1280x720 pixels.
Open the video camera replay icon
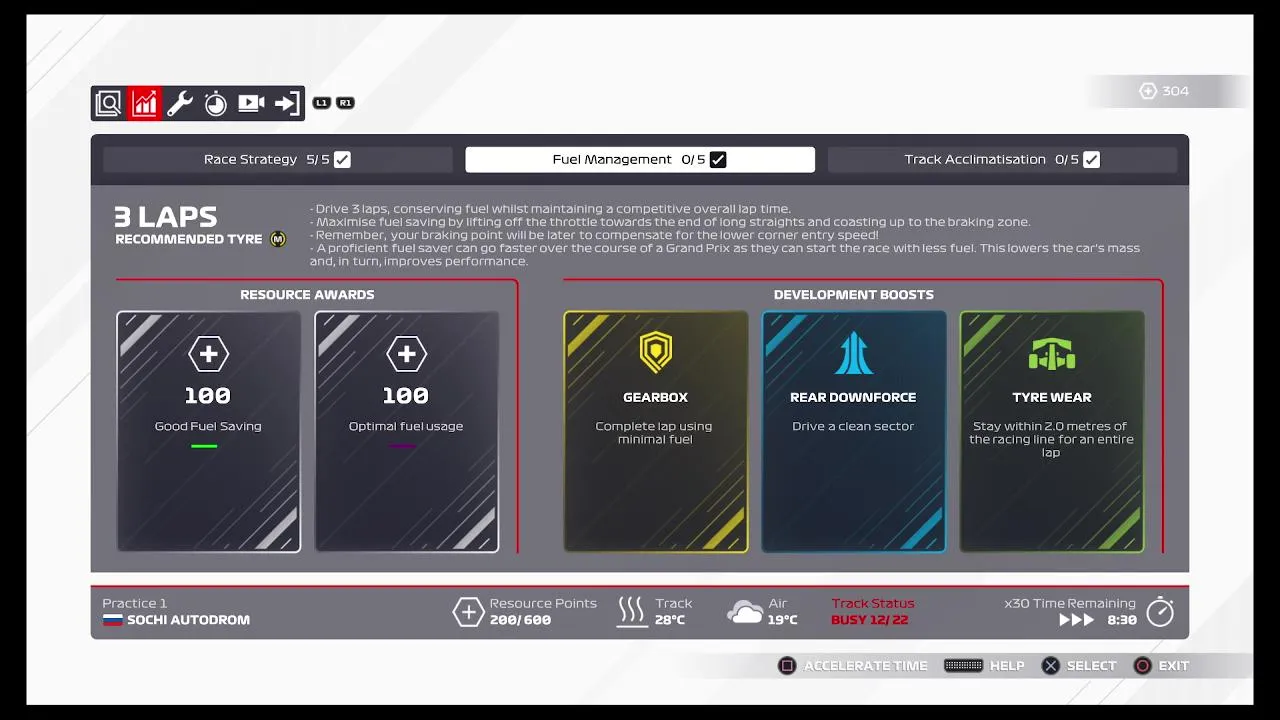coord(251,103)
